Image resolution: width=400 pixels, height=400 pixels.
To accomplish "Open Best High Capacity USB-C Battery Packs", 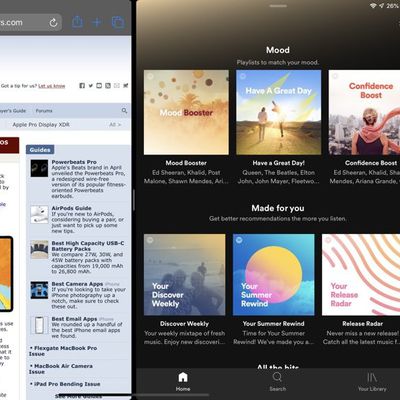I will [x=88, y=246].
